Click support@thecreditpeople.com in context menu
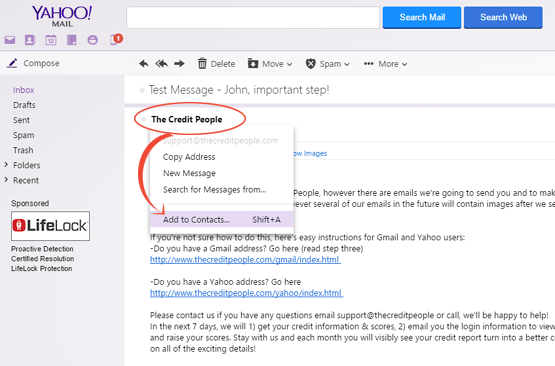Screen dimensions: 555x366 click(x=221, y=141)
